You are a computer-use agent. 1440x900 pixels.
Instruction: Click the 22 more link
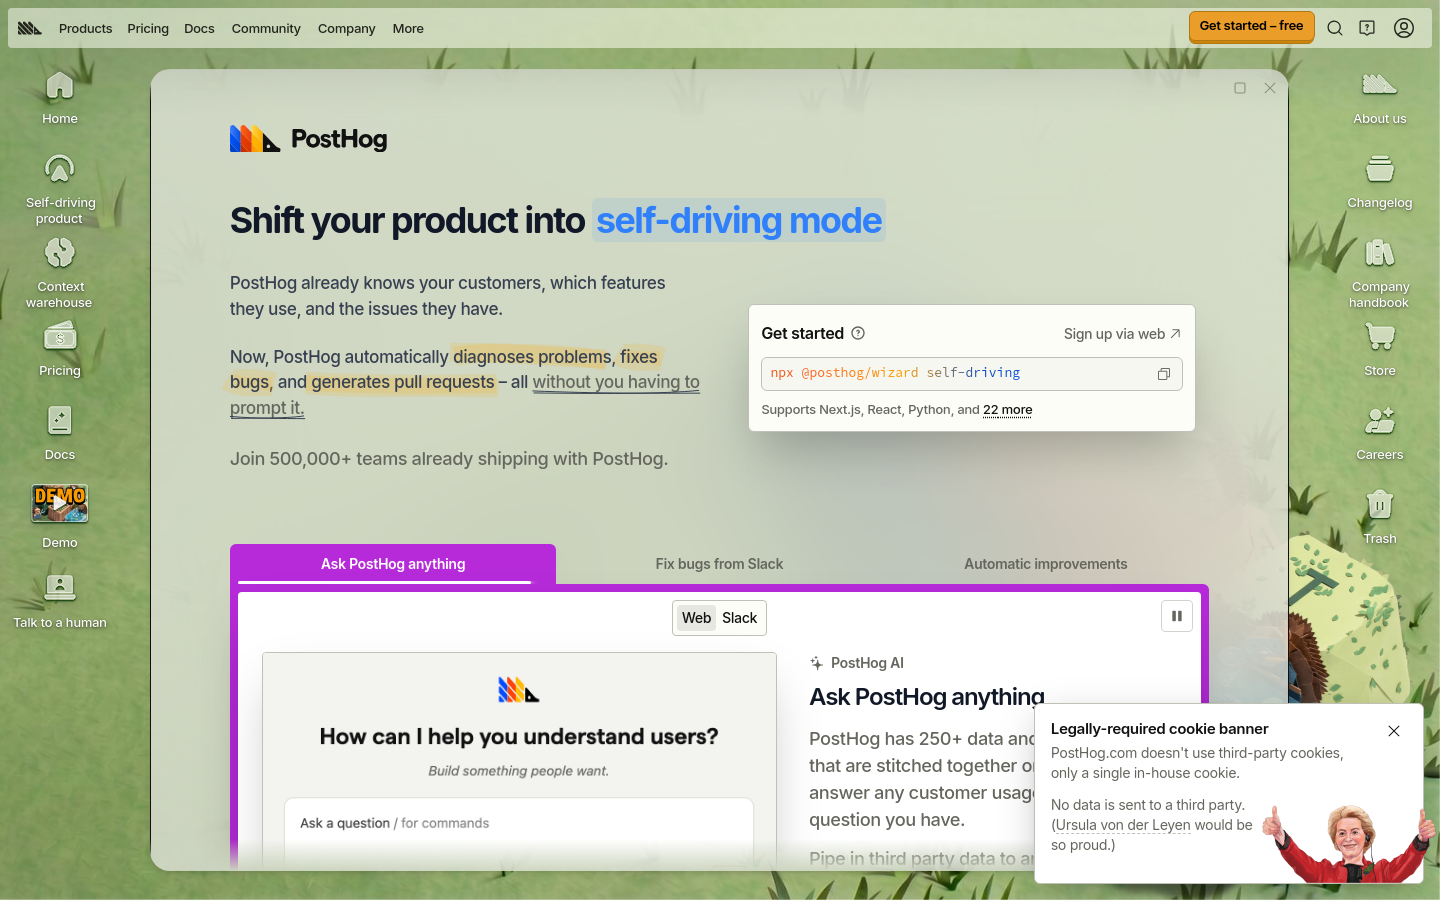click(1007, 410)
